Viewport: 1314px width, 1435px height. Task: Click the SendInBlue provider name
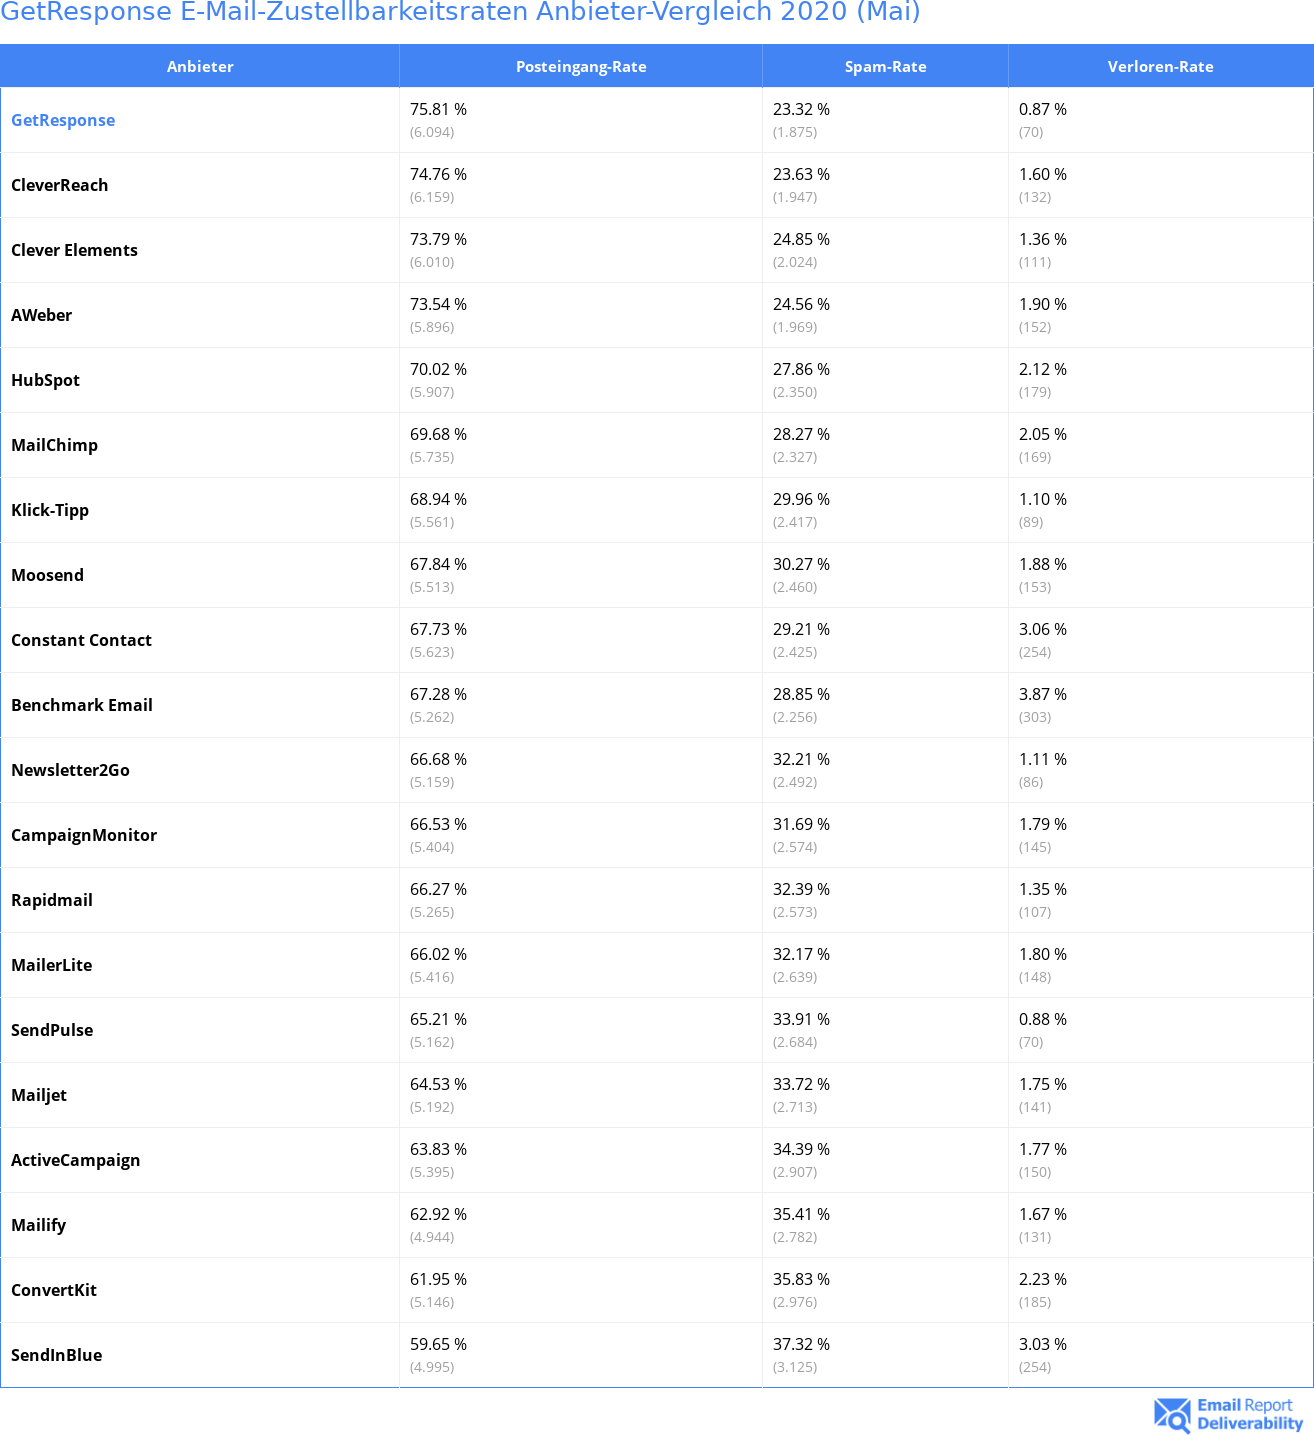[x=57, y=1355]
